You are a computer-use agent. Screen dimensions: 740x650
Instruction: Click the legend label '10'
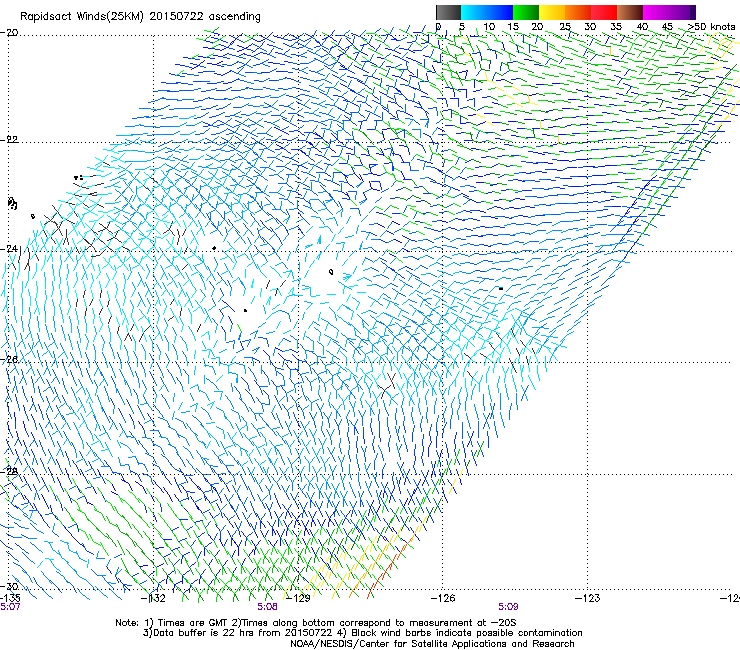click(x=489, y=27)
